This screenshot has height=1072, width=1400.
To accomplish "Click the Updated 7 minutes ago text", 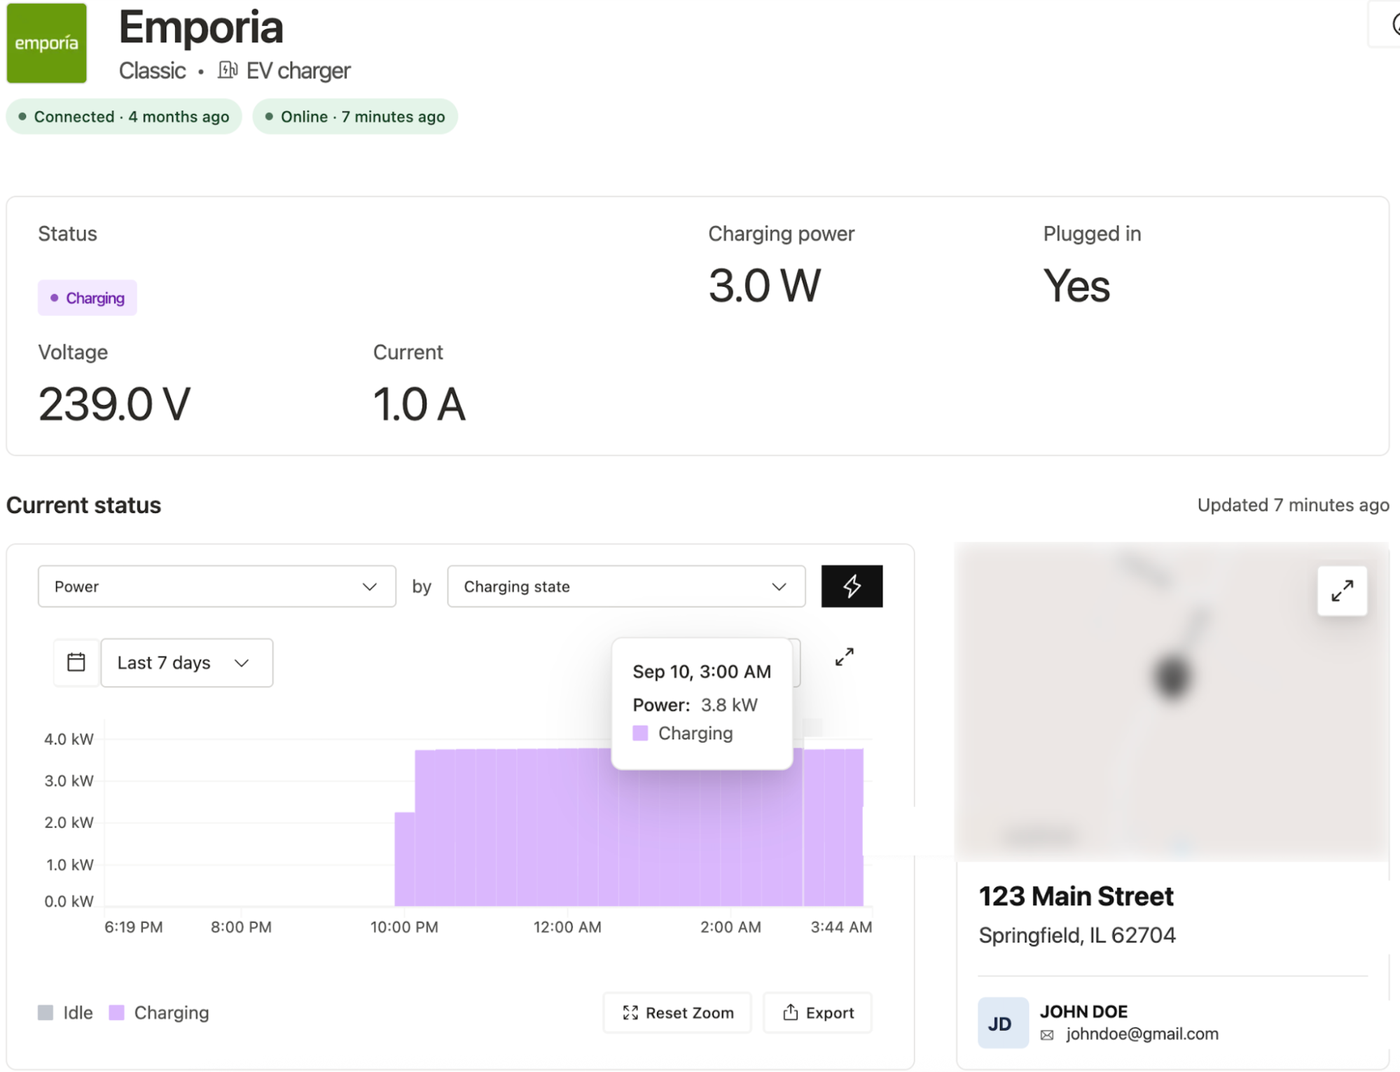I will click(x=1293, y=505).
